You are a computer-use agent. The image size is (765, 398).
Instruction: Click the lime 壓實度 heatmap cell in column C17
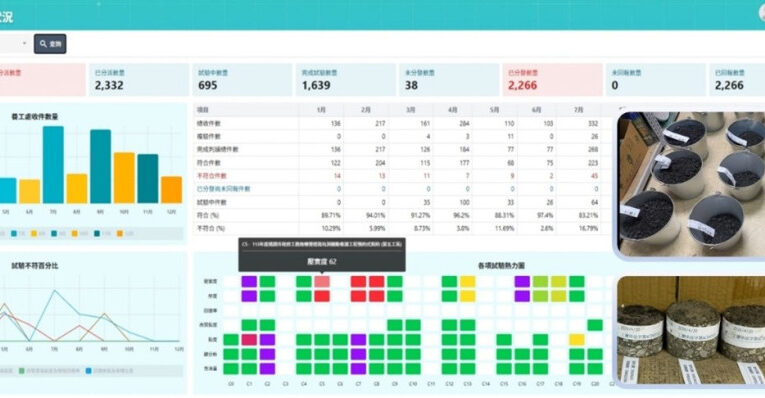click(x=540, y=281)
